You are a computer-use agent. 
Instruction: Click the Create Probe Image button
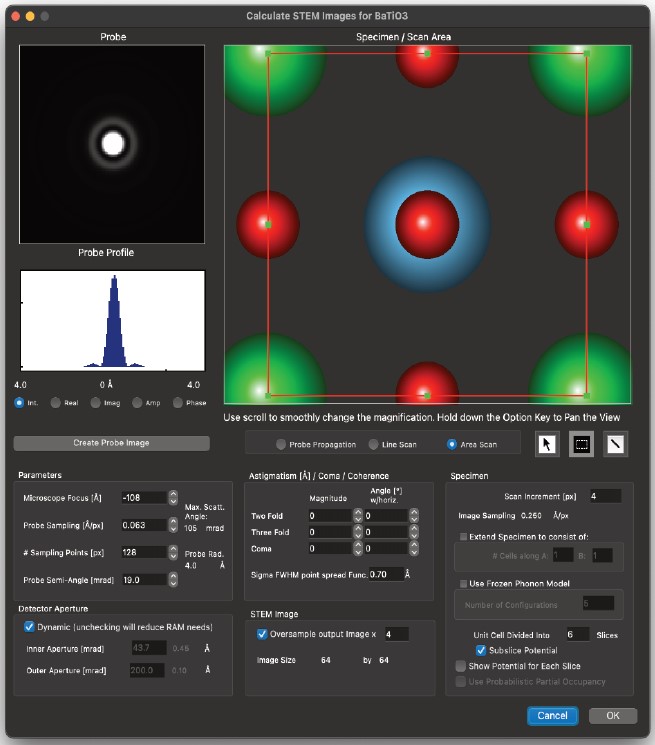112,443
